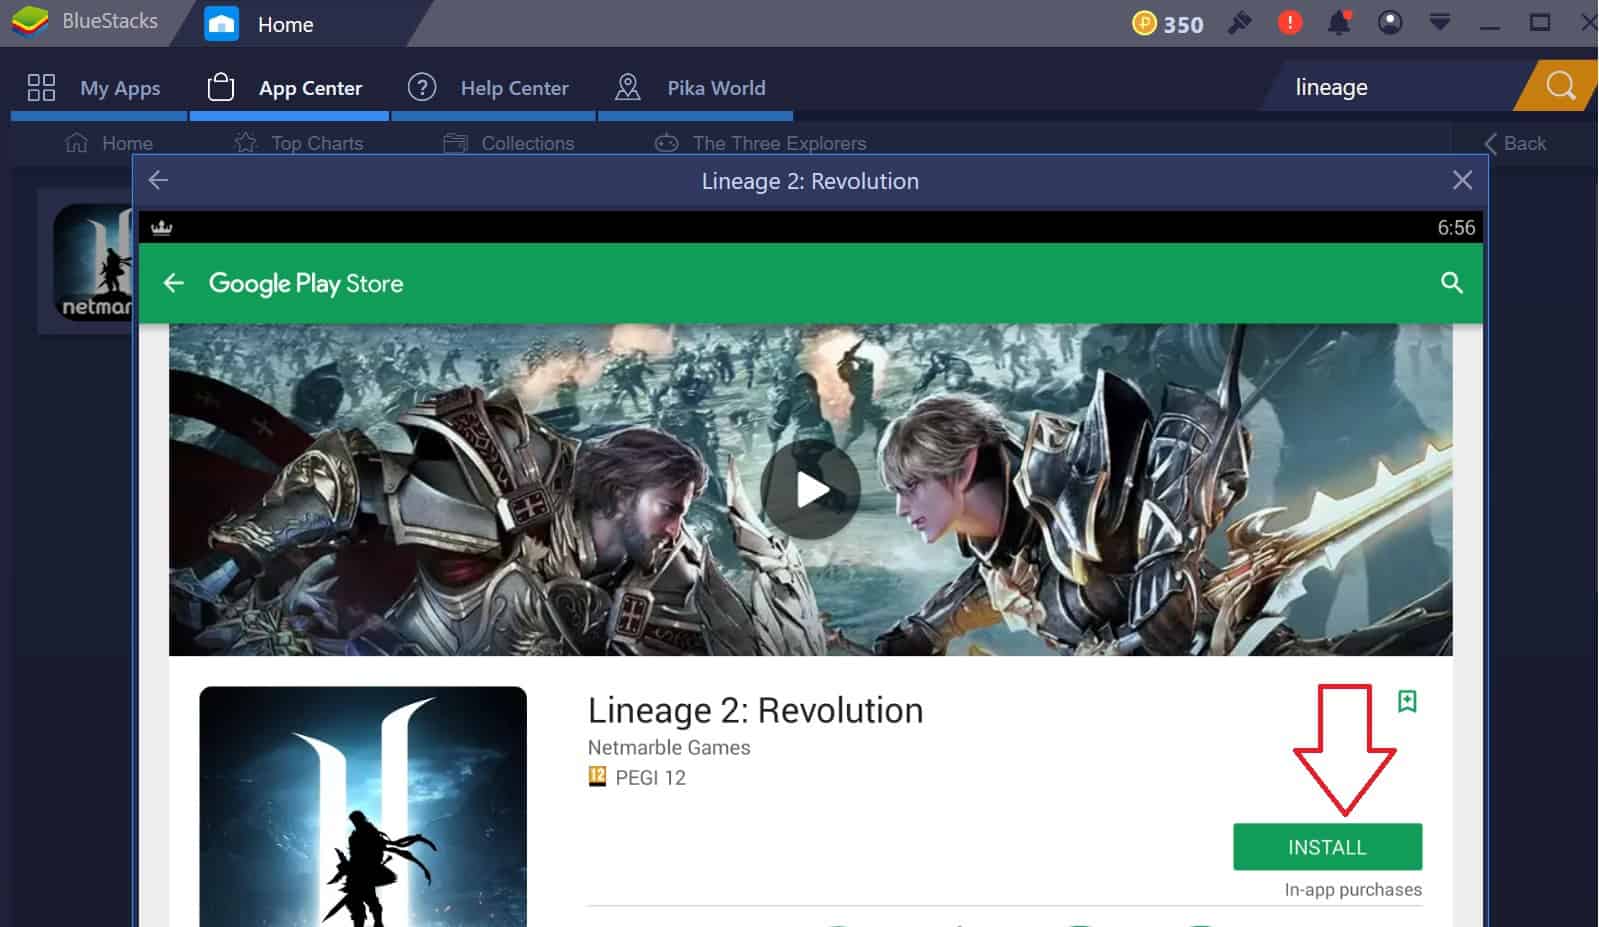Open the Pika World tab
This screenshot has width=1599, height=927.
[695, 88]
